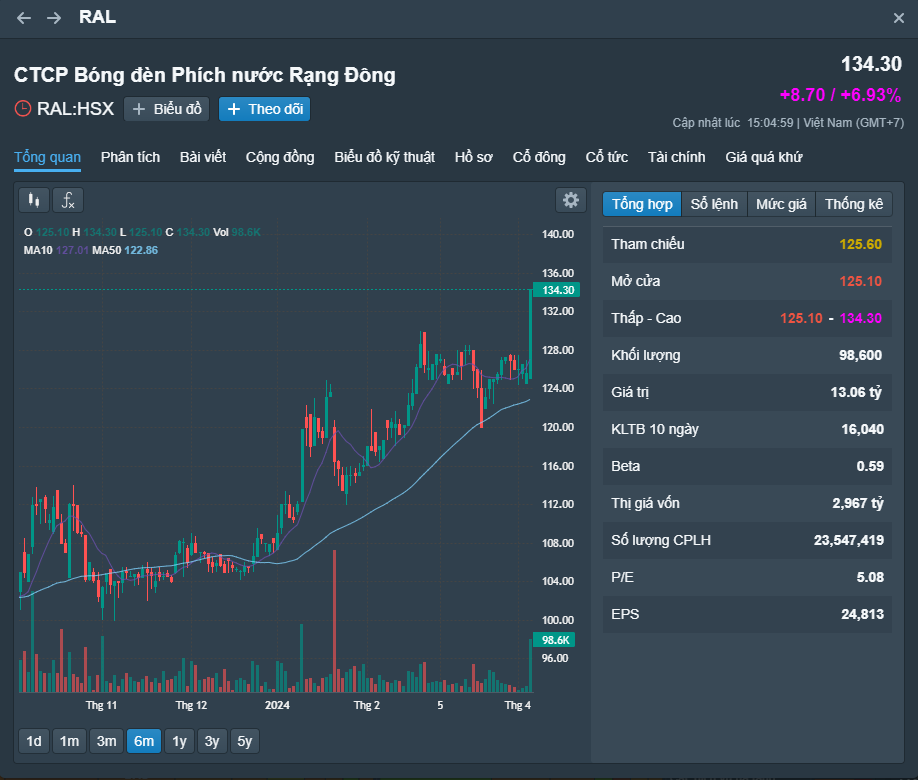This screenshot has height=780, width=918.
Task: Switch to the Phân tích tab
Action: [130, 157]
